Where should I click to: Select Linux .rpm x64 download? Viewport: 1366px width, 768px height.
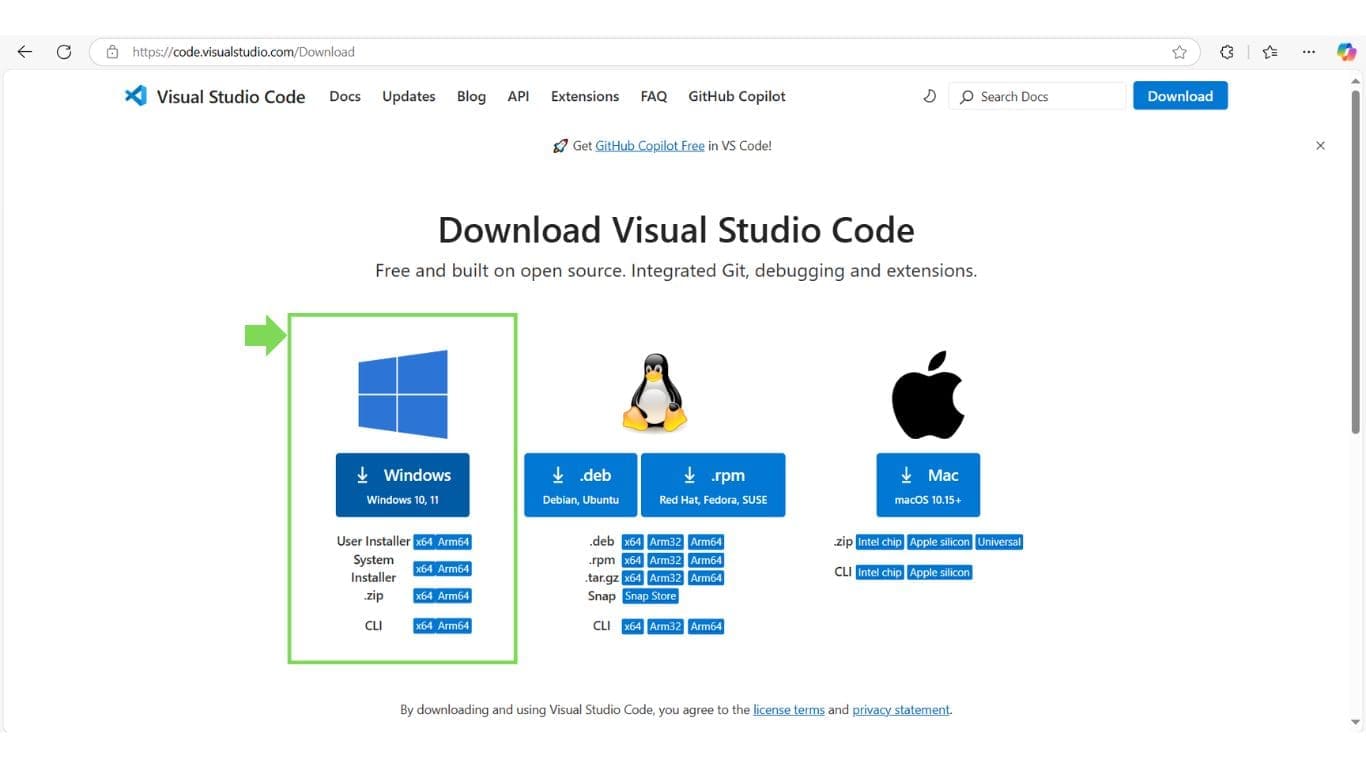tap(632, 560)
